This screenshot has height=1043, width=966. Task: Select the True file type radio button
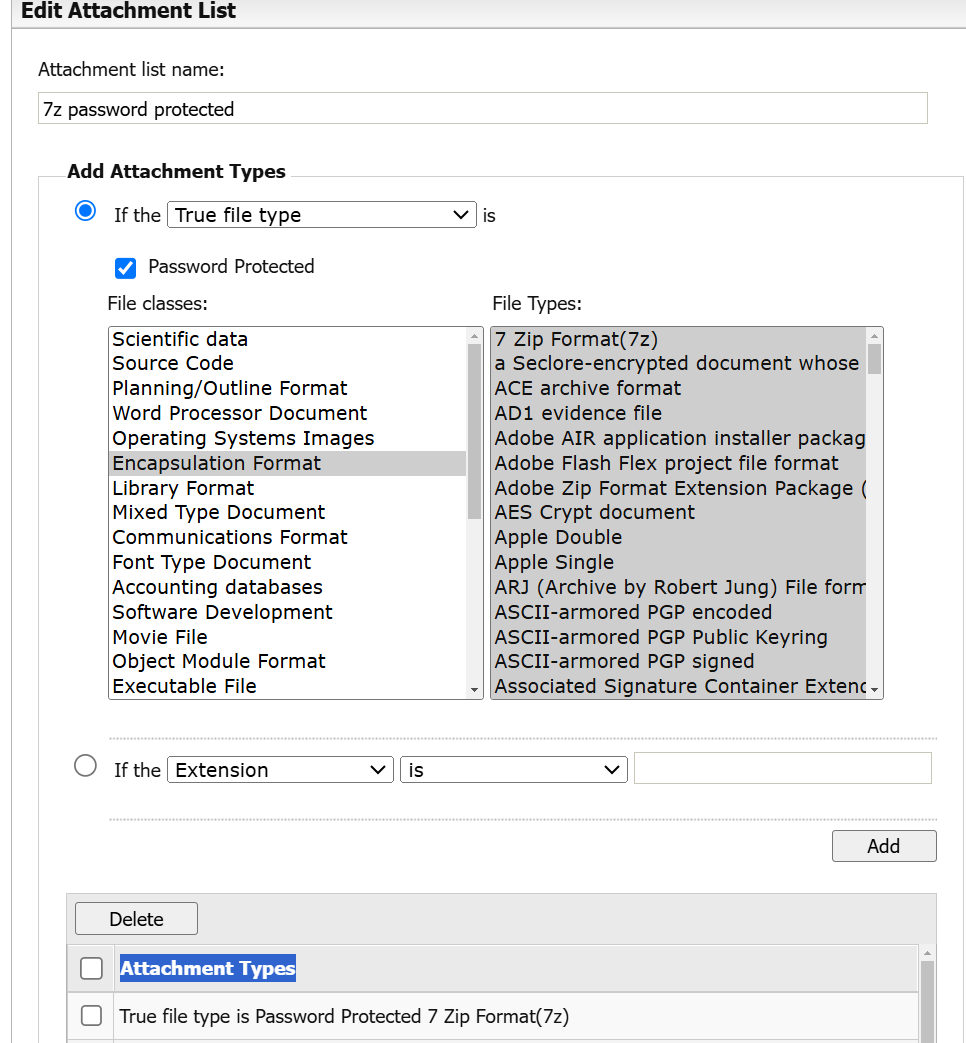pos(86,211)
